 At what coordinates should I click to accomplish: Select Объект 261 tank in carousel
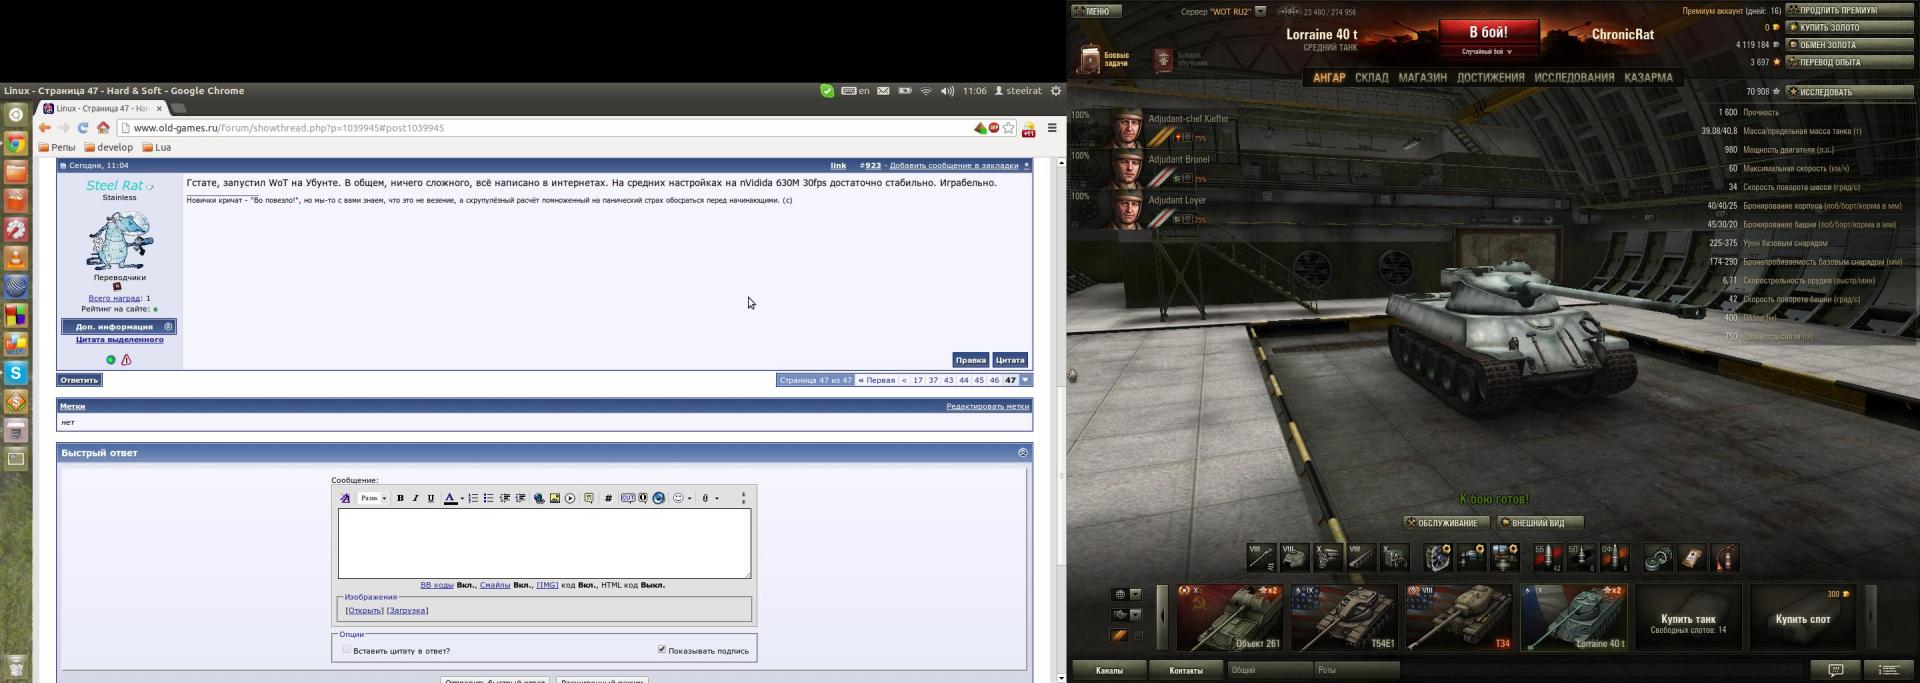[1229, 617]
